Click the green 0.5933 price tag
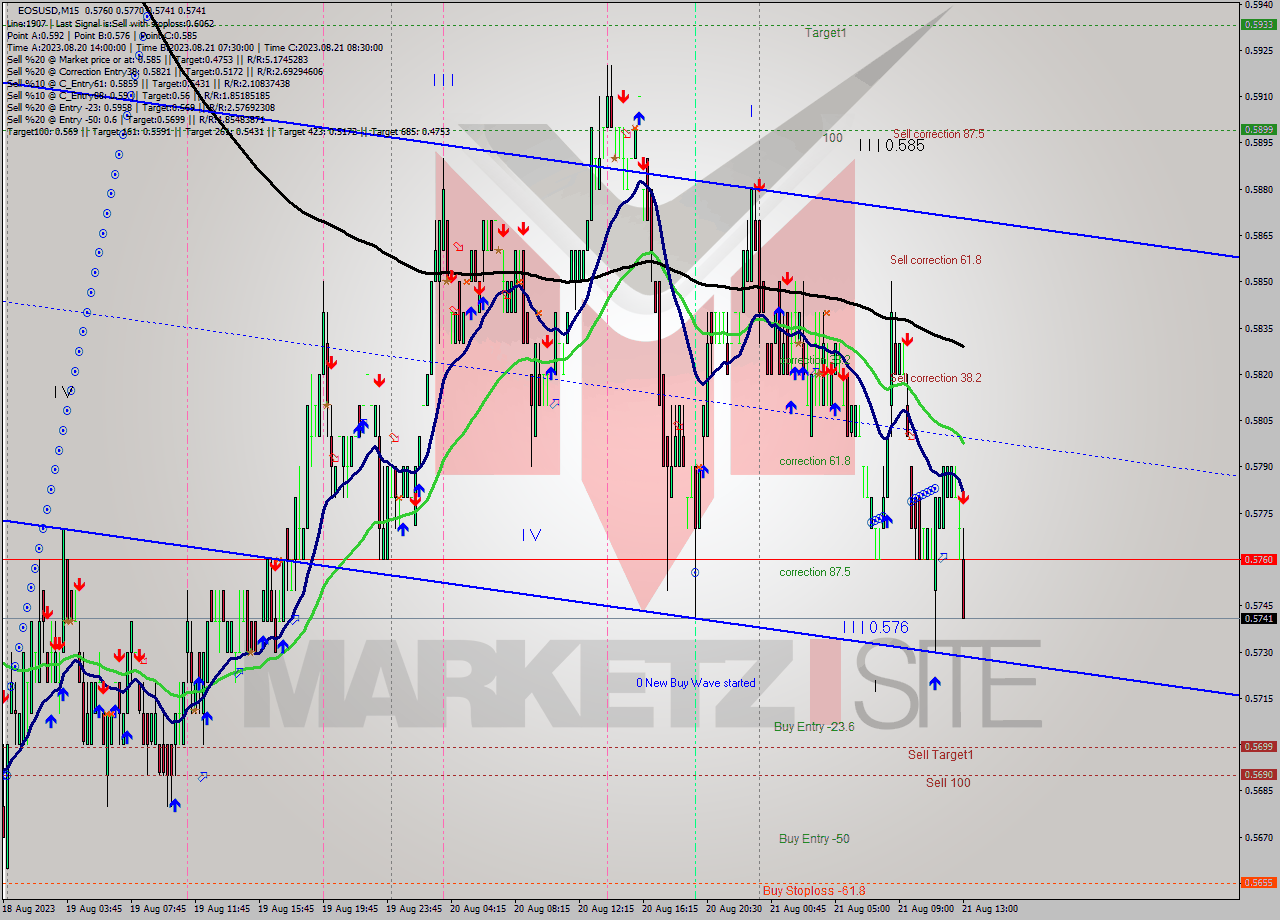Screen dimensions: 1280x920 [x=1258, y=24]
